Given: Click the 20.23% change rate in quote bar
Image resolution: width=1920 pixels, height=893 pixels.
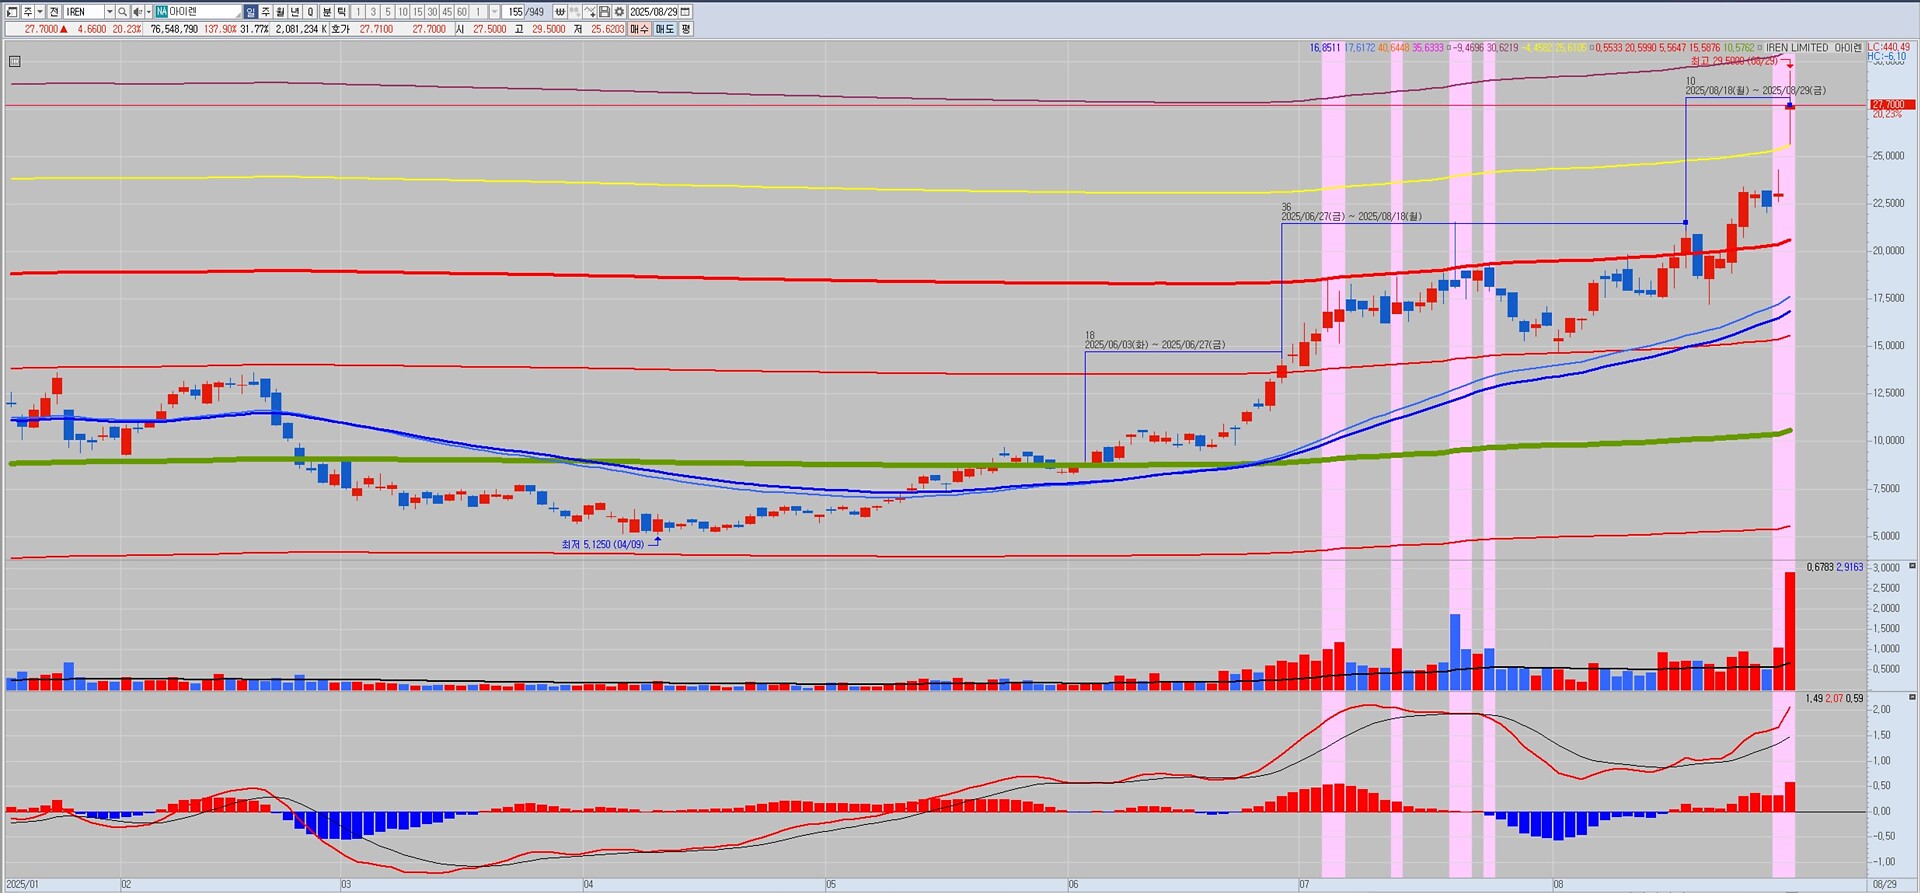Looking at the screenshot, I should pos(127,29).
